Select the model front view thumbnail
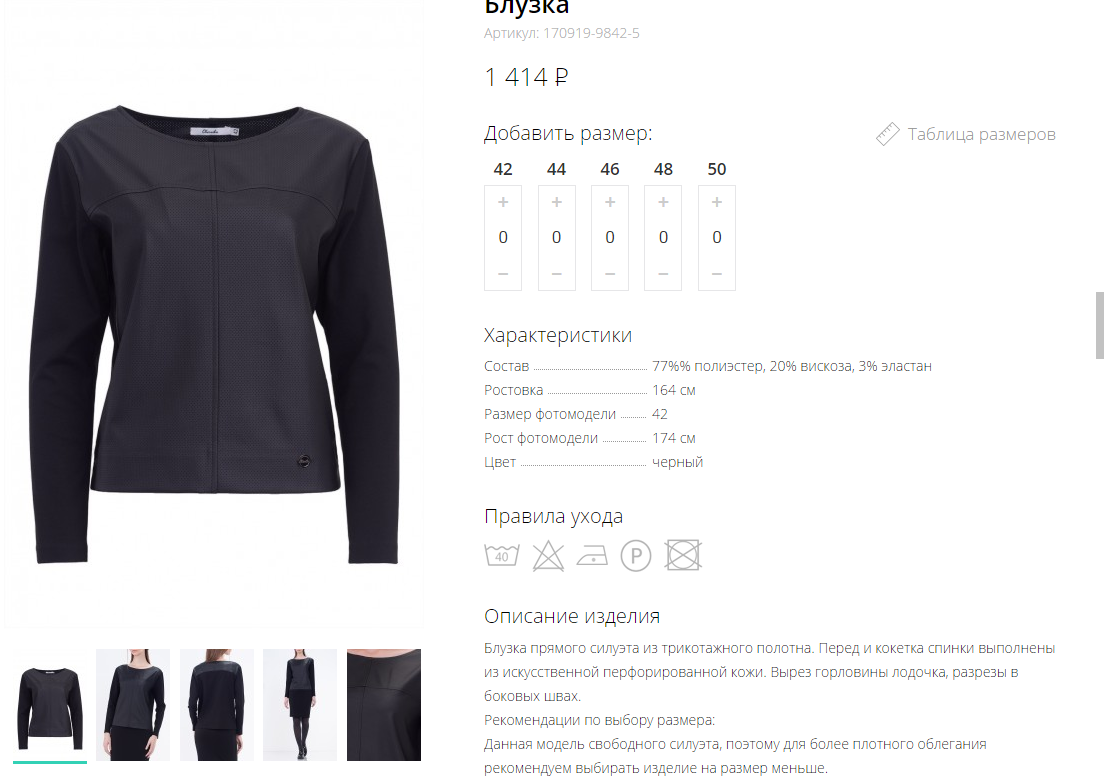1104x784 pixels. (133, 704)
